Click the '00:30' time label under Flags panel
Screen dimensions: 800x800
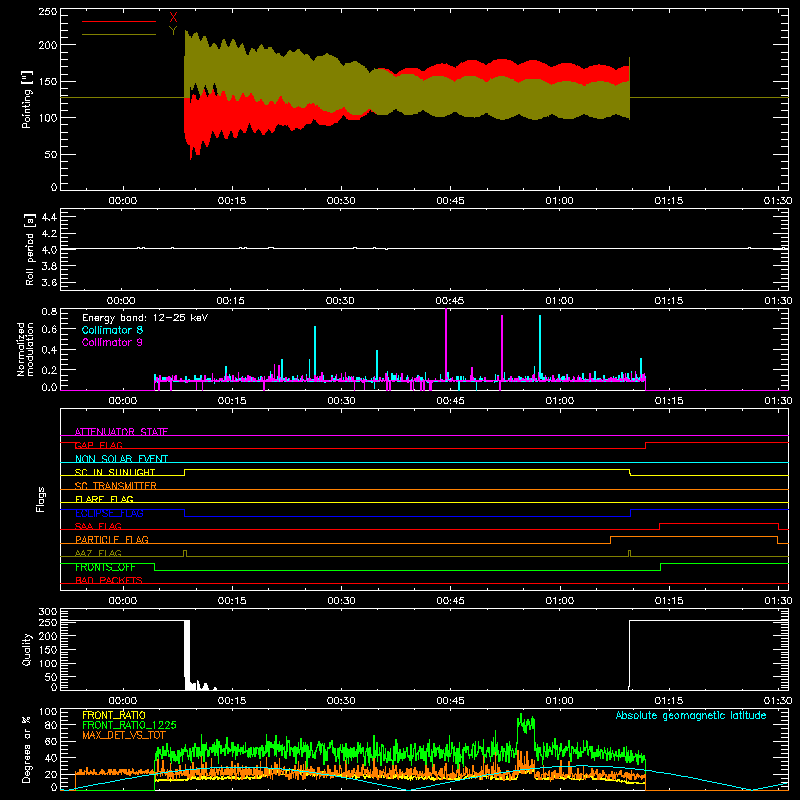[x=341, y=601]
